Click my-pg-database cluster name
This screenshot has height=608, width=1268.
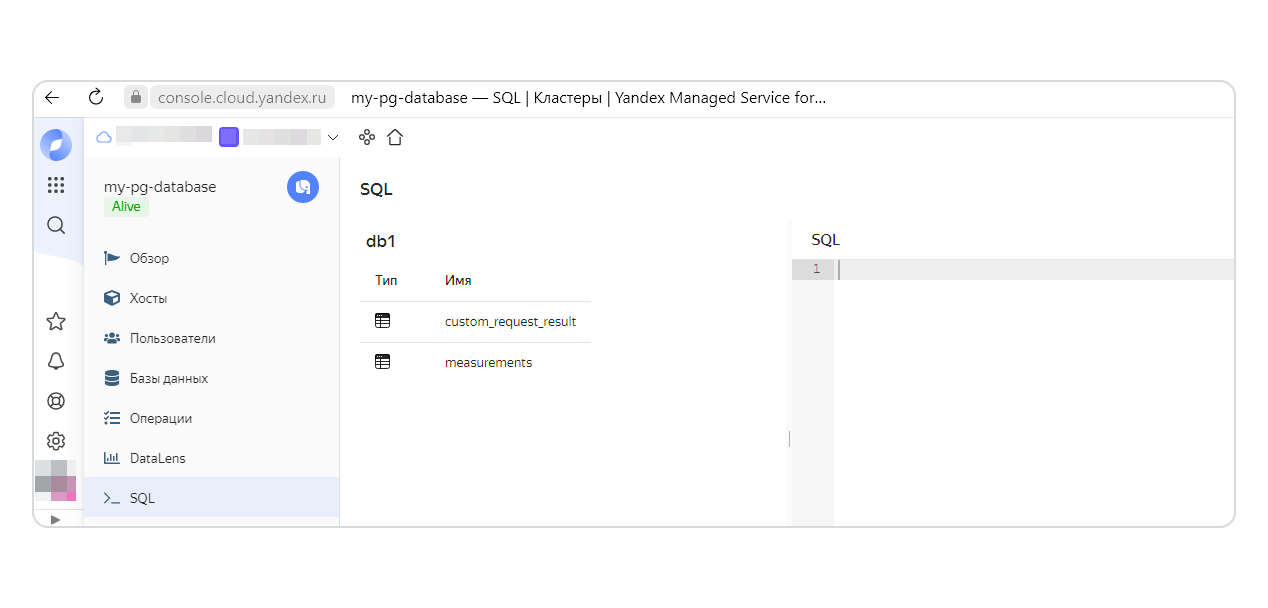pyautogui.click(x=160, y=187)
